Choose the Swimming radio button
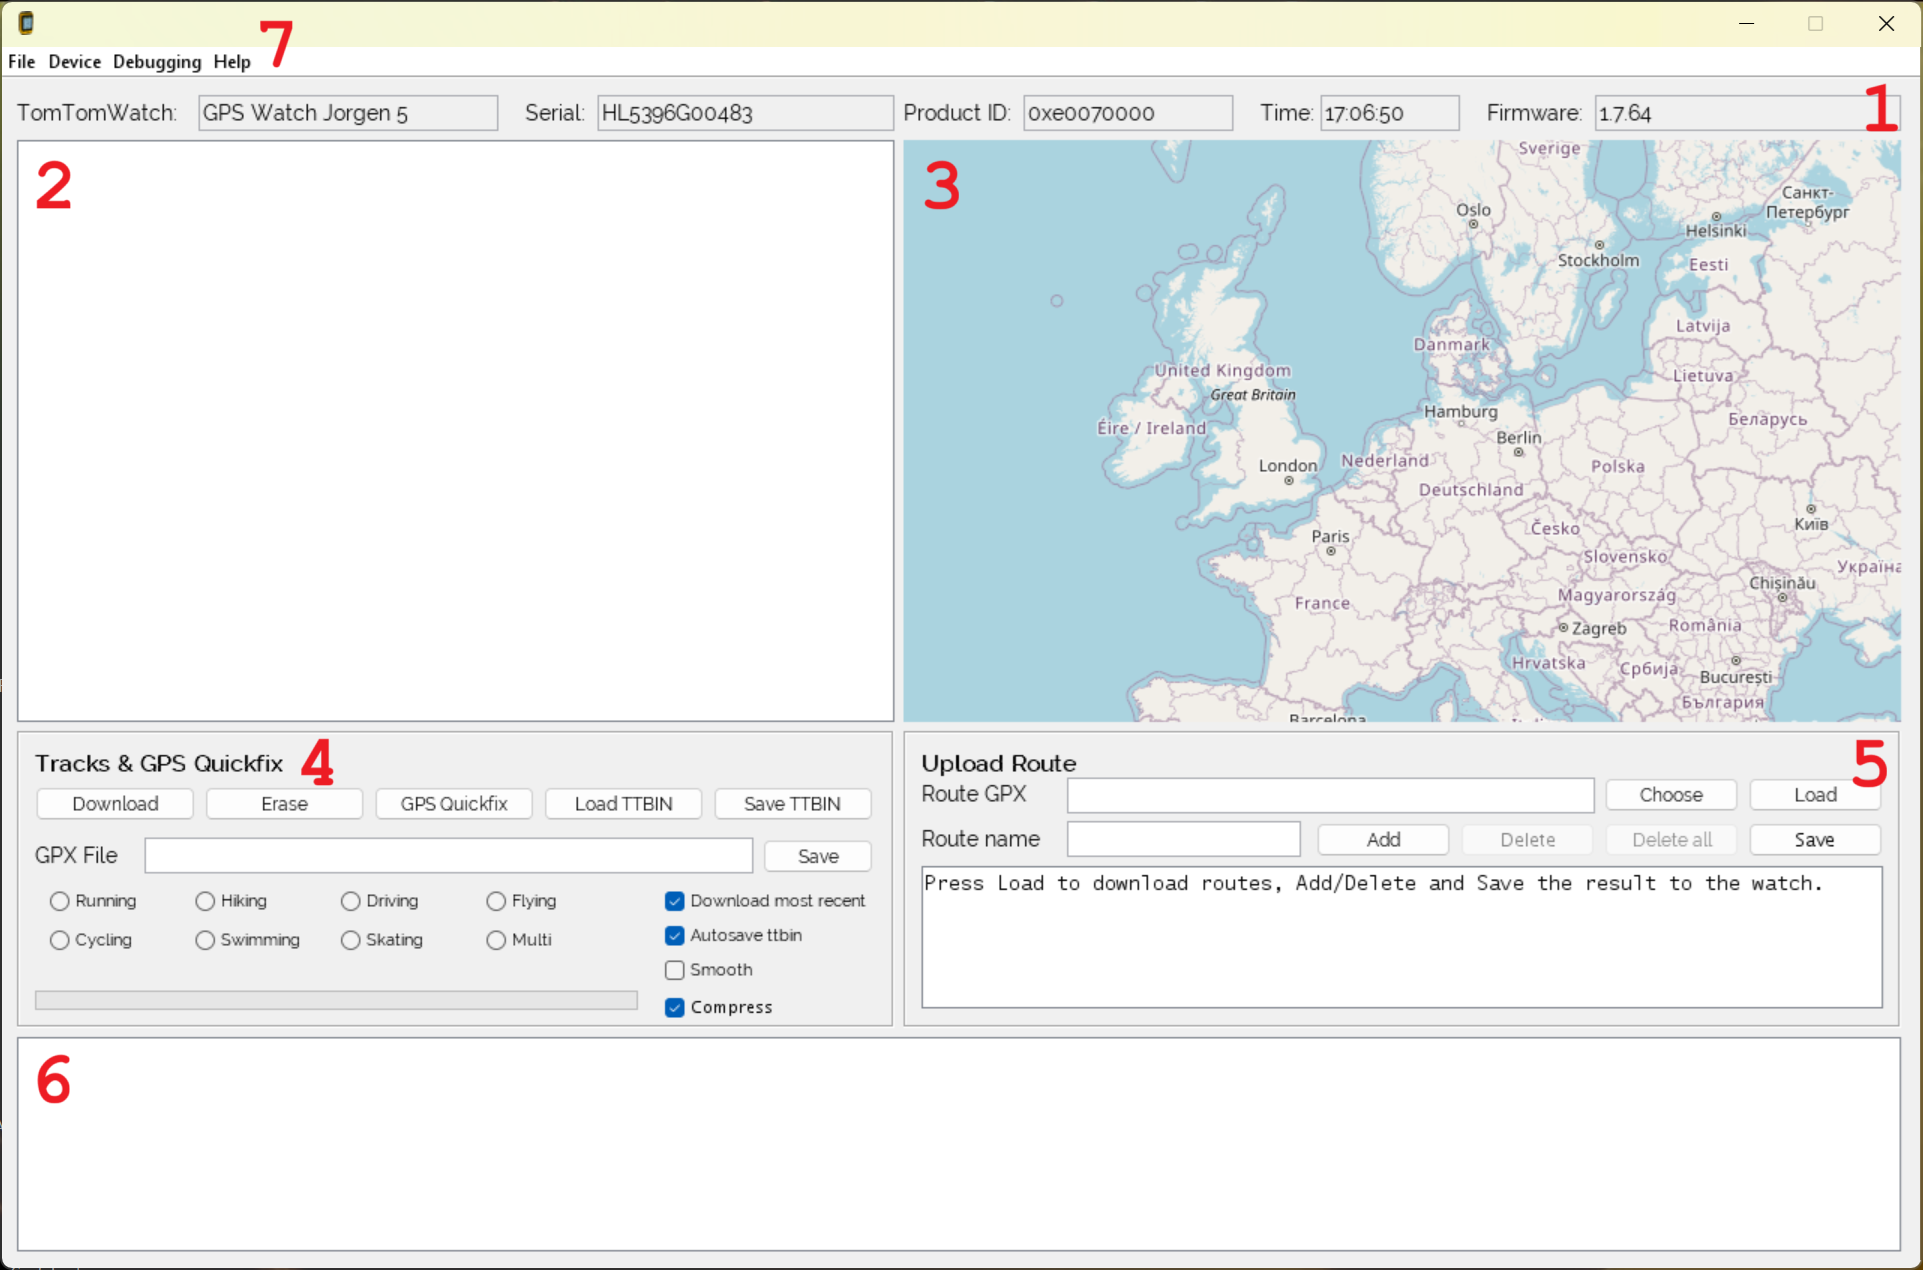Viewport: 1923px width, 1270px height. coord(205,940)
